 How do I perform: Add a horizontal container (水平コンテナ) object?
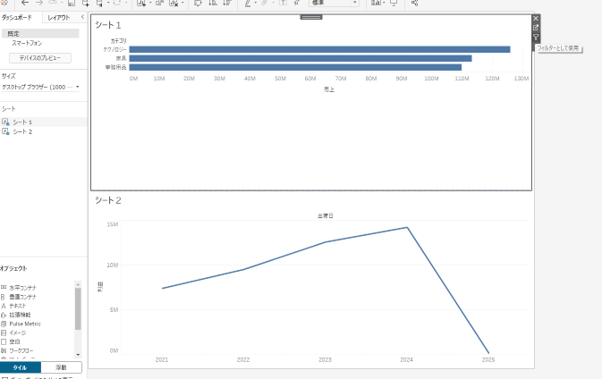pyautogui.click(x=18, y=288)
